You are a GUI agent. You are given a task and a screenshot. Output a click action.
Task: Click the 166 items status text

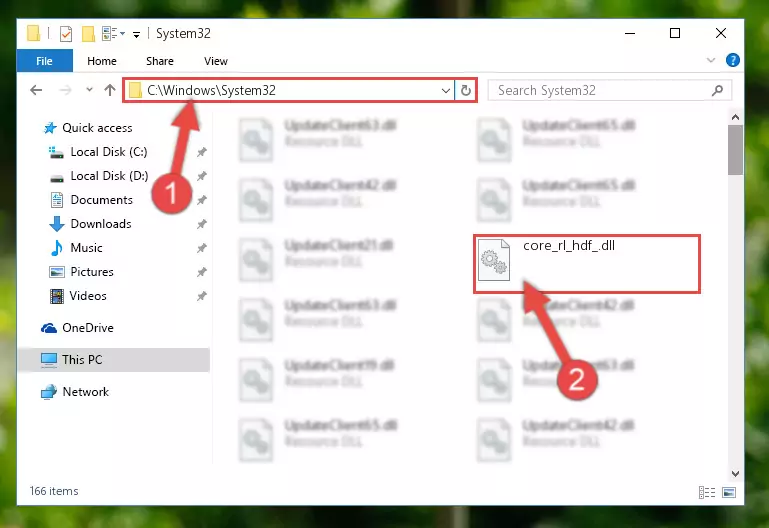[54, 491]
